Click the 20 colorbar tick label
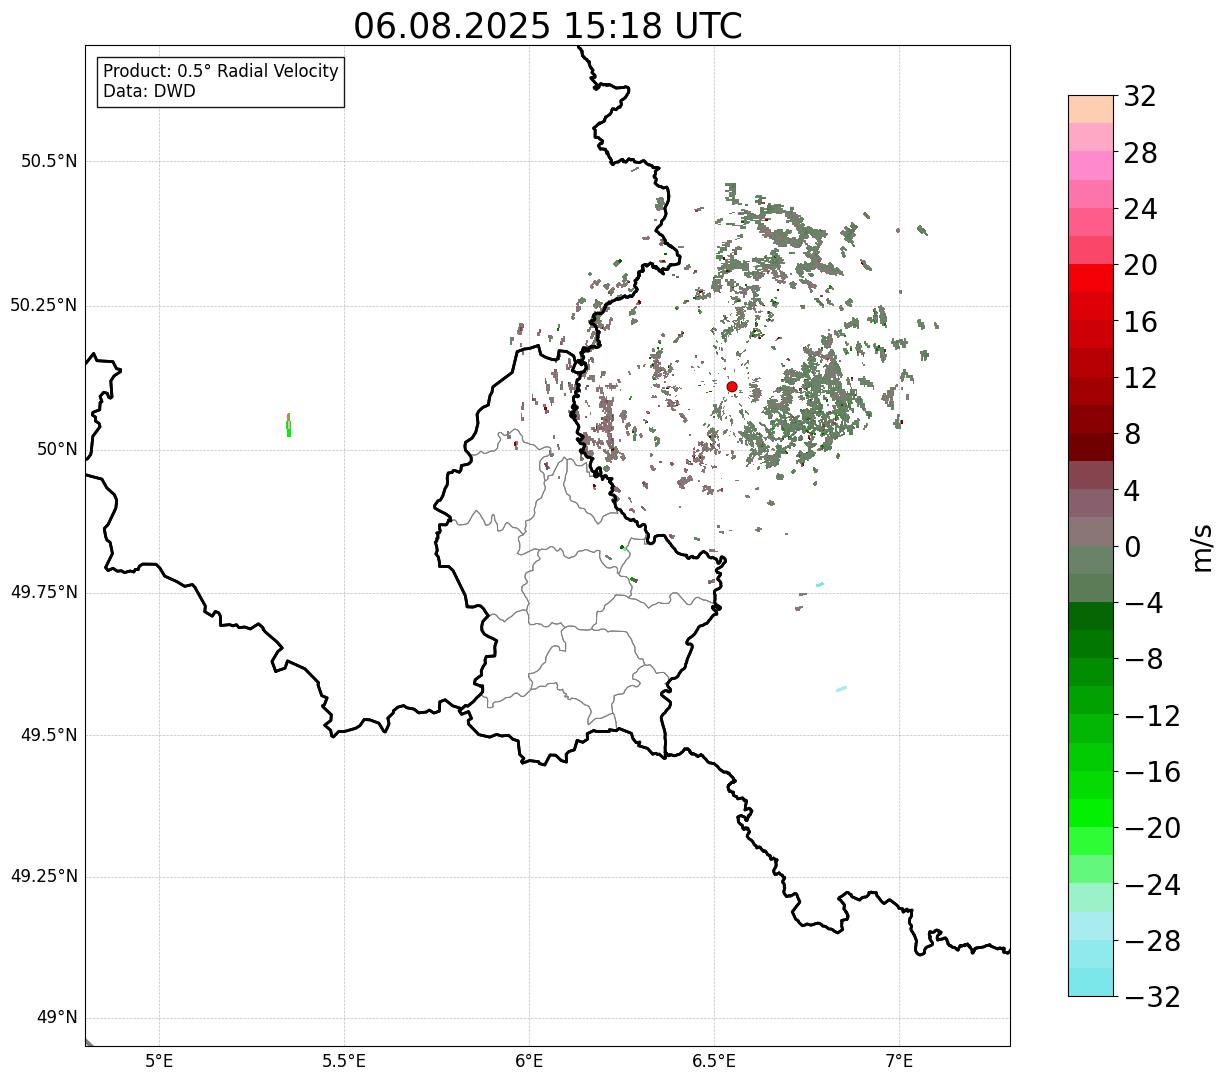1225x1081 pixels. (x=1140, y=266)
